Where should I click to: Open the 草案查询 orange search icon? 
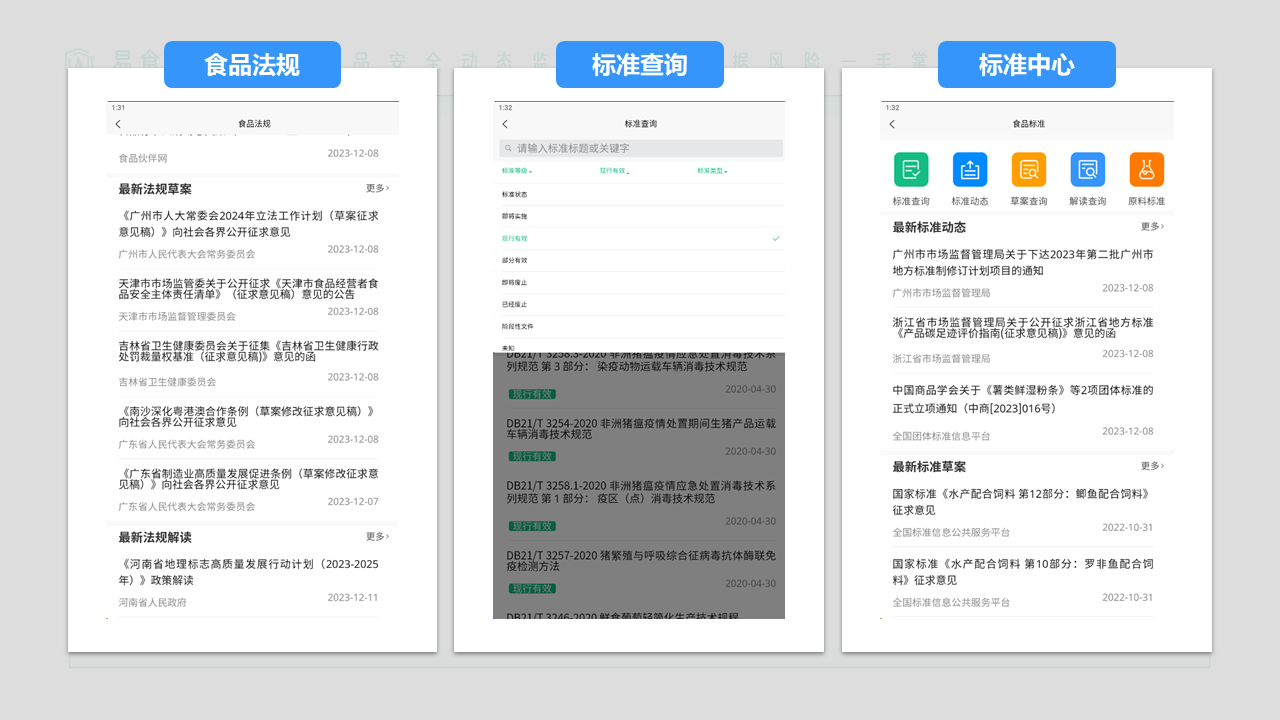(x=1029, y=170)
